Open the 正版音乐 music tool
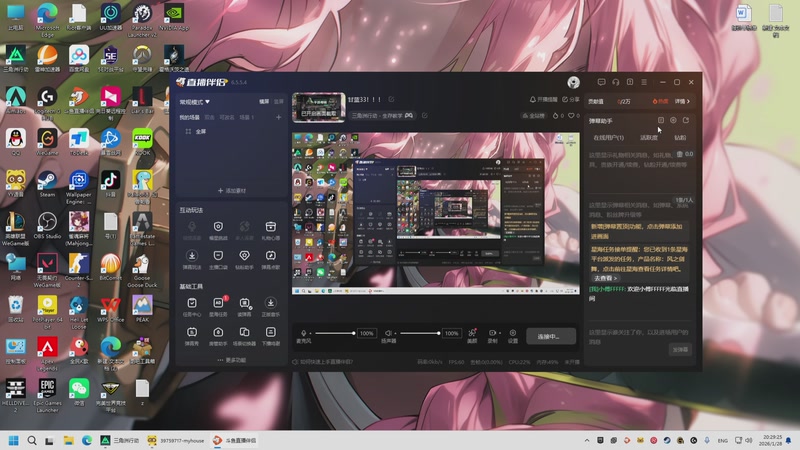The width and height of the screenshot is (800, 450). click(271, 307)
